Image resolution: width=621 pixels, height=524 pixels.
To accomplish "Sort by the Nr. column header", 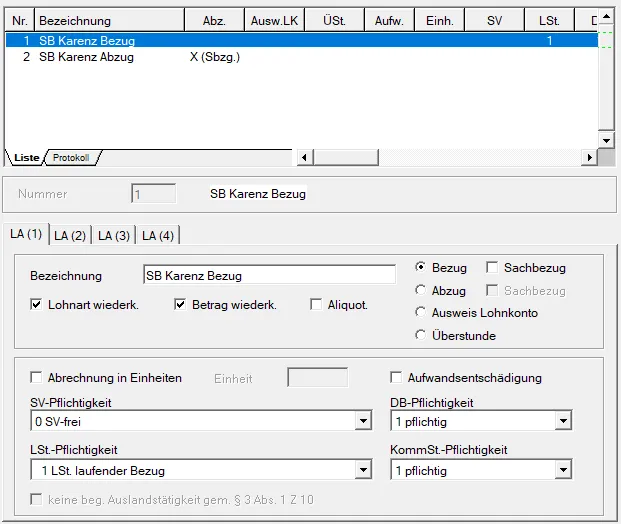I will point(20,21).
